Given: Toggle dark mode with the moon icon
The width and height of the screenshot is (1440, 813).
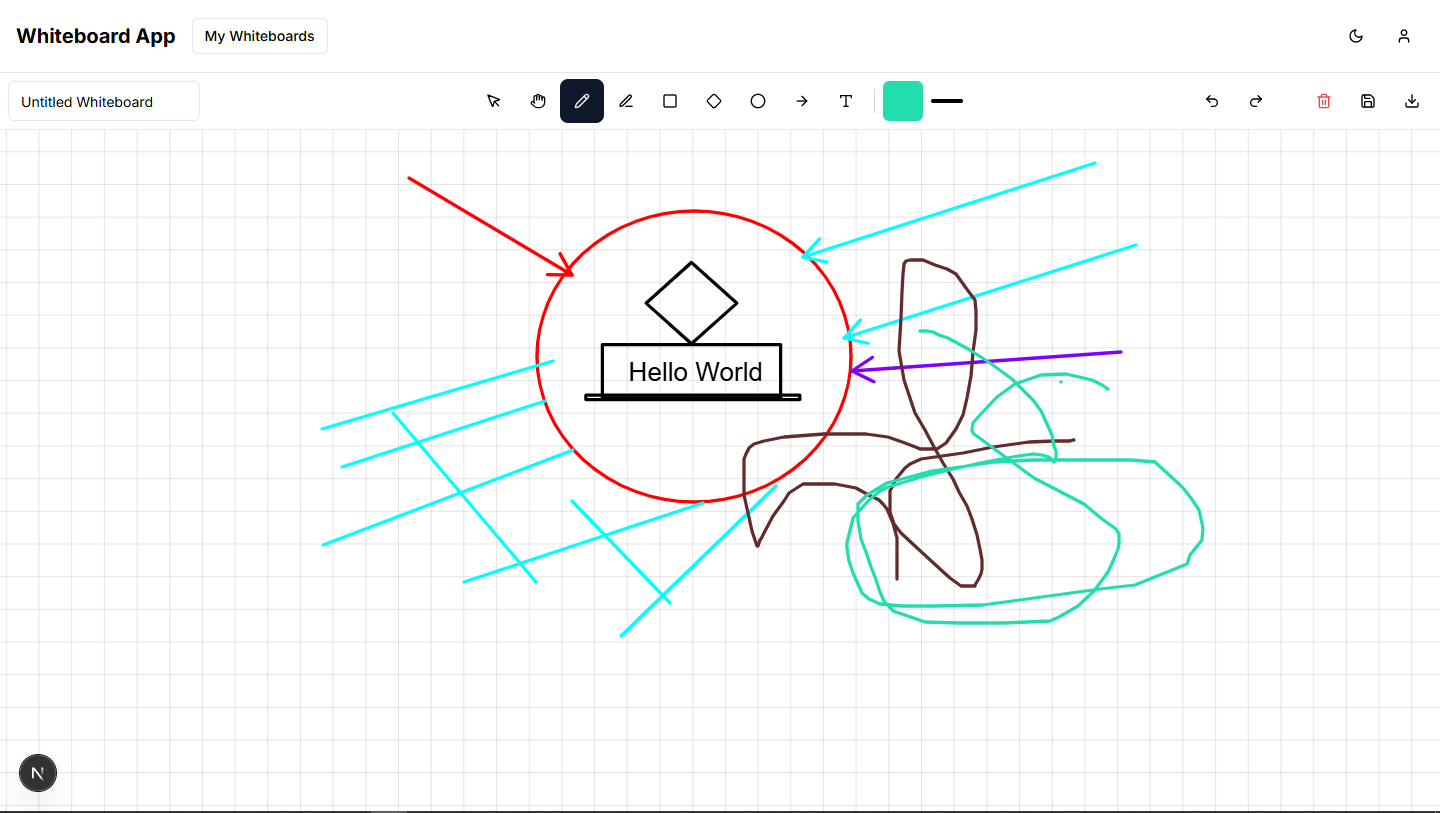Looking at the screenshot, I should tap(1356, 36).
